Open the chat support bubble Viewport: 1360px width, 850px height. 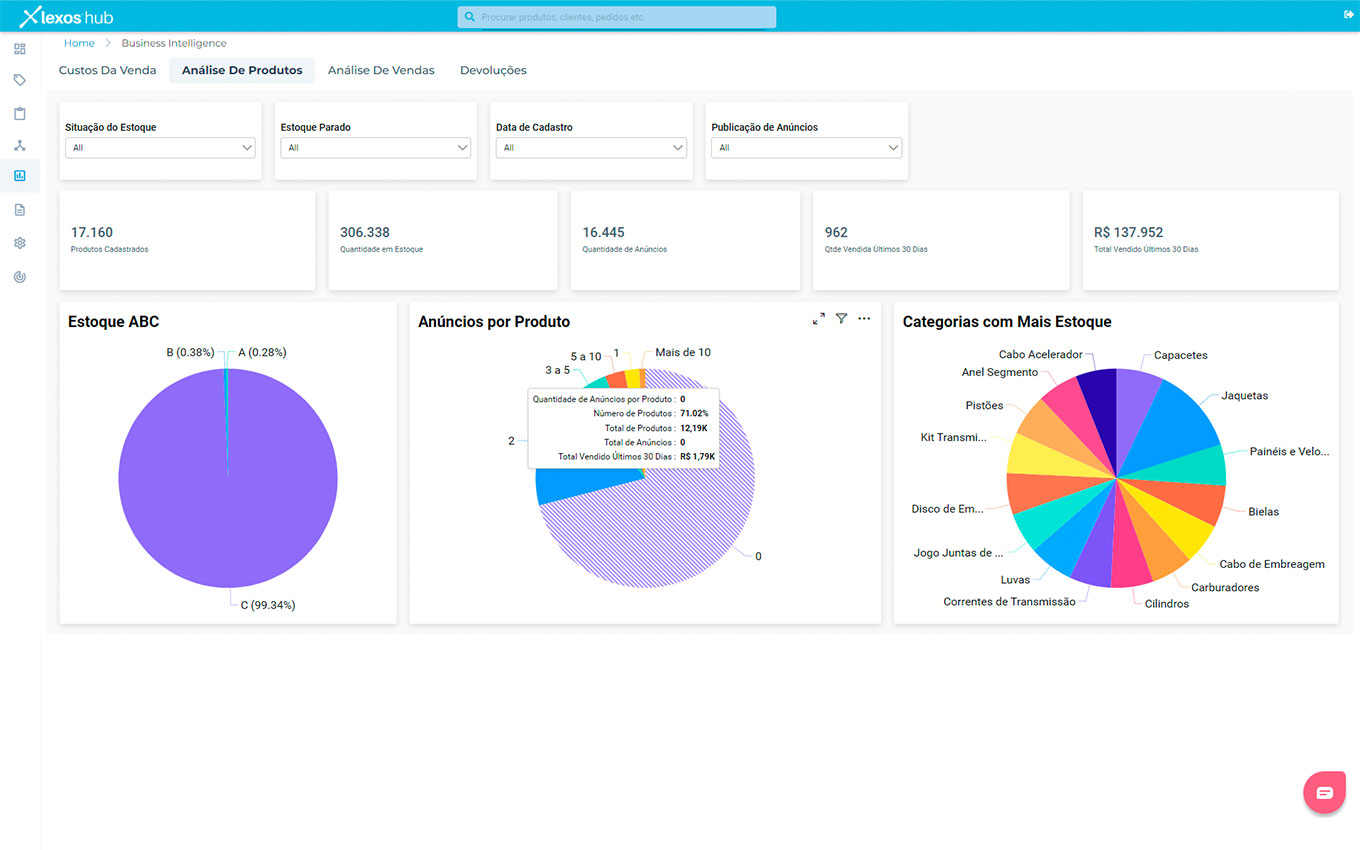tap(1324, 792)
